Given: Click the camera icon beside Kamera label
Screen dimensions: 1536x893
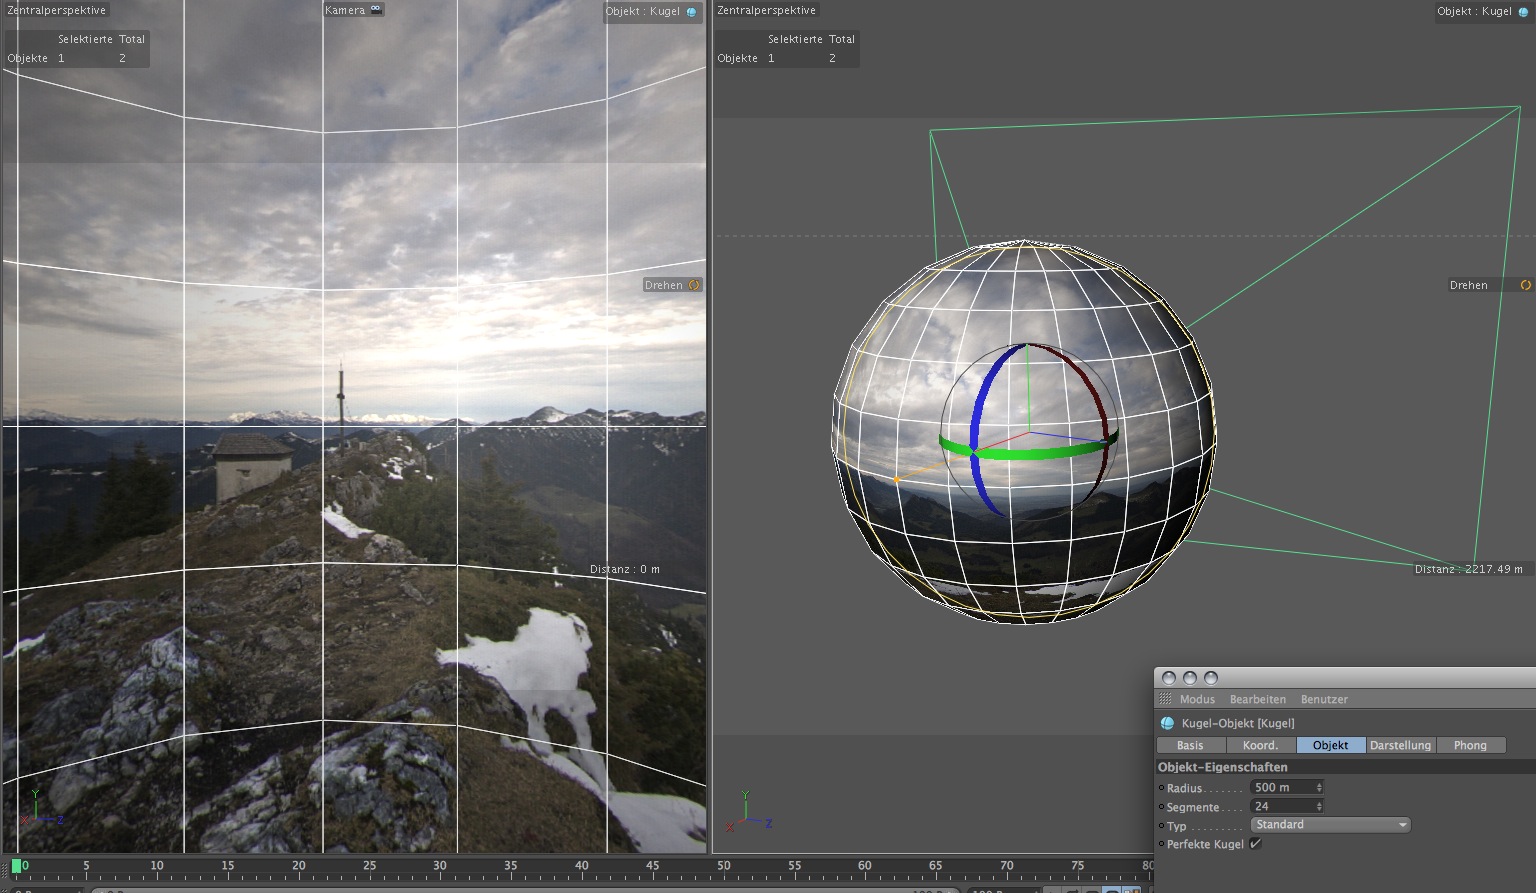Looking at the screenshot, I should click(x=376, y=9).
